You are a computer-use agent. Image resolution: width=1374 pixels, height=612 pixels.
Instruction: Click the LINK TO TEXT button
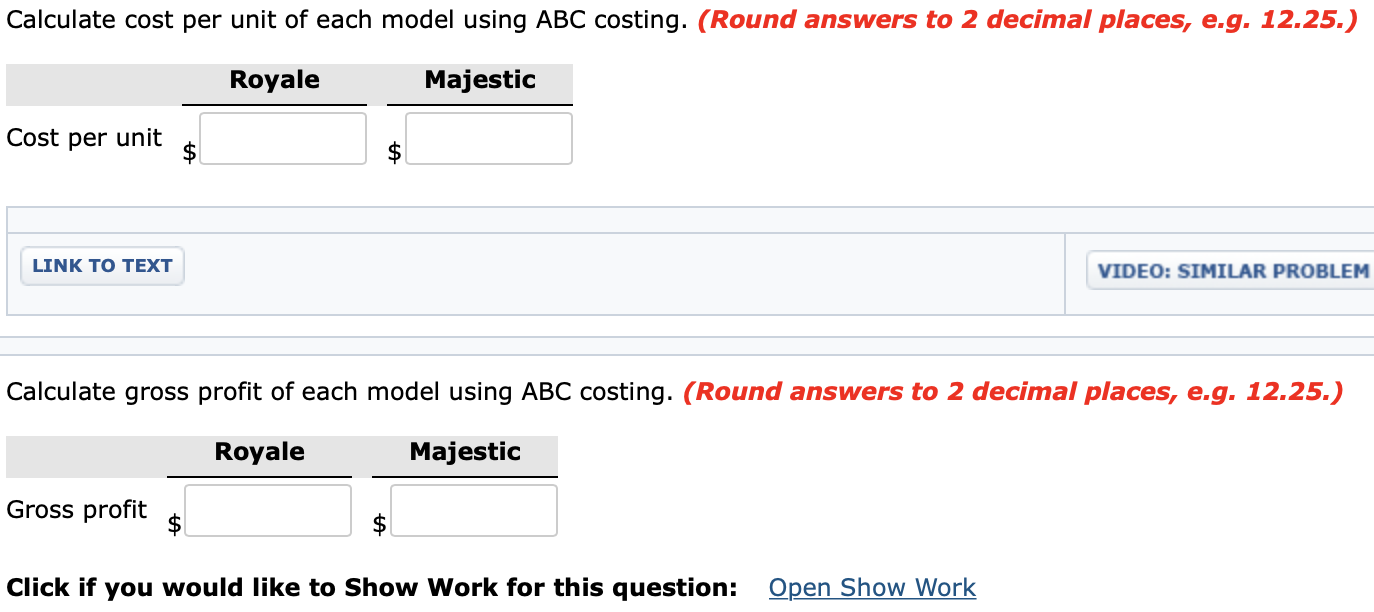coord(101,265)
